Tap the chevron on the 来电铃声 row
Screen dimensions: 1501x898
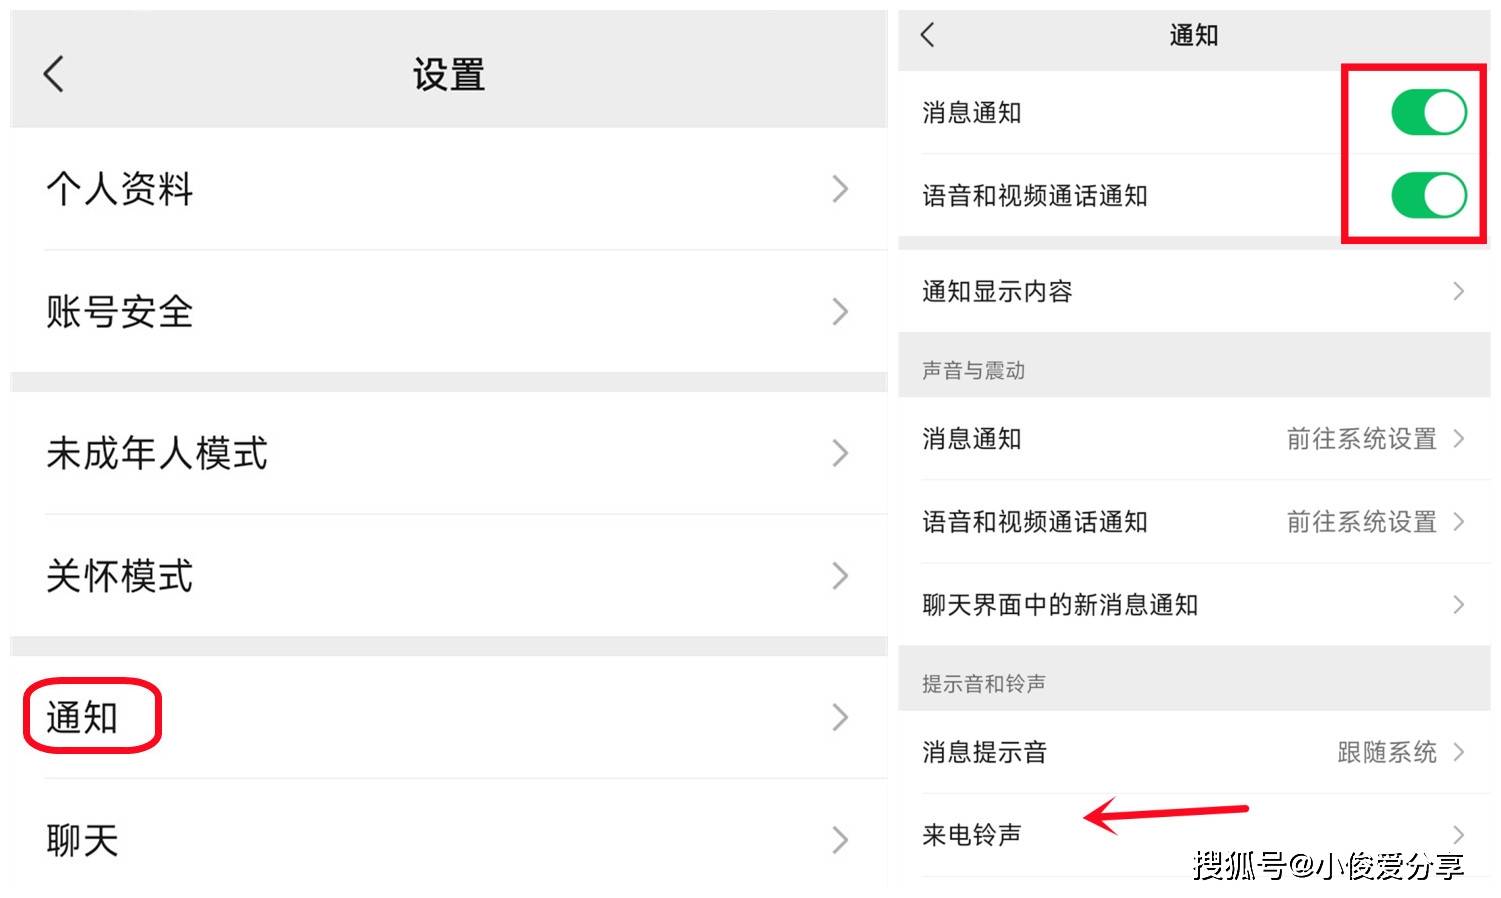click(1458, 835)
